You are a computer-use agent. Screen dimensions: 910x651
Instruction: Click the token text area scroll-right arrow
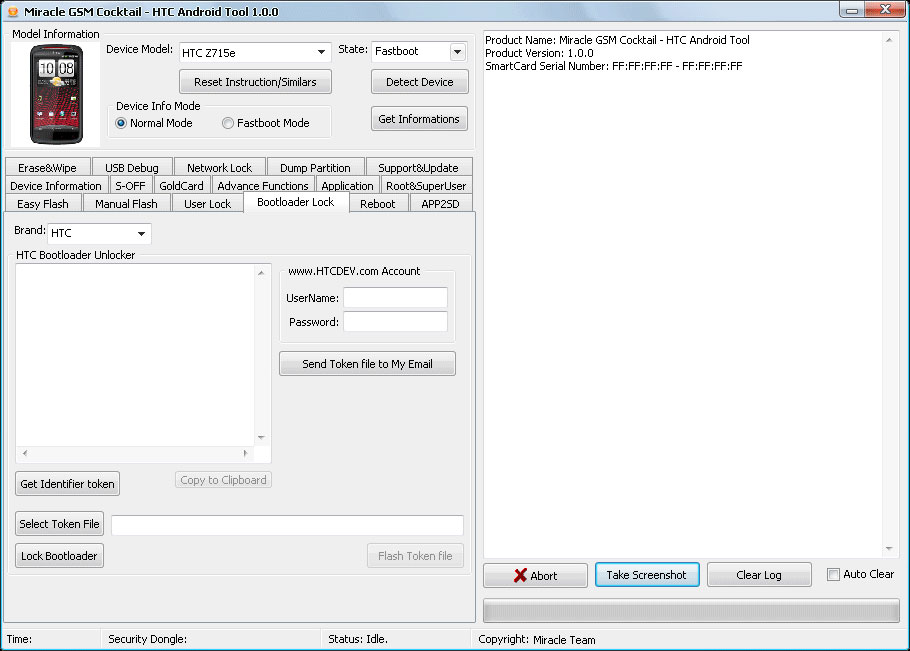(x=245, y=453)
